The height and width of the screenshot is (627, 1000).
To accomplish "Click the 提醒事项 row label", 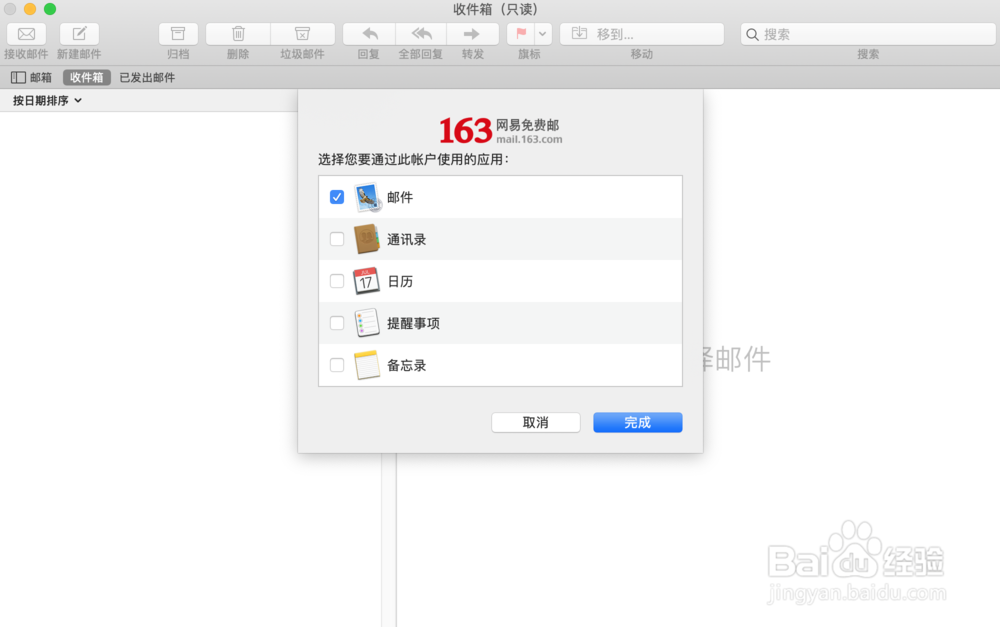I will (413, 323).
